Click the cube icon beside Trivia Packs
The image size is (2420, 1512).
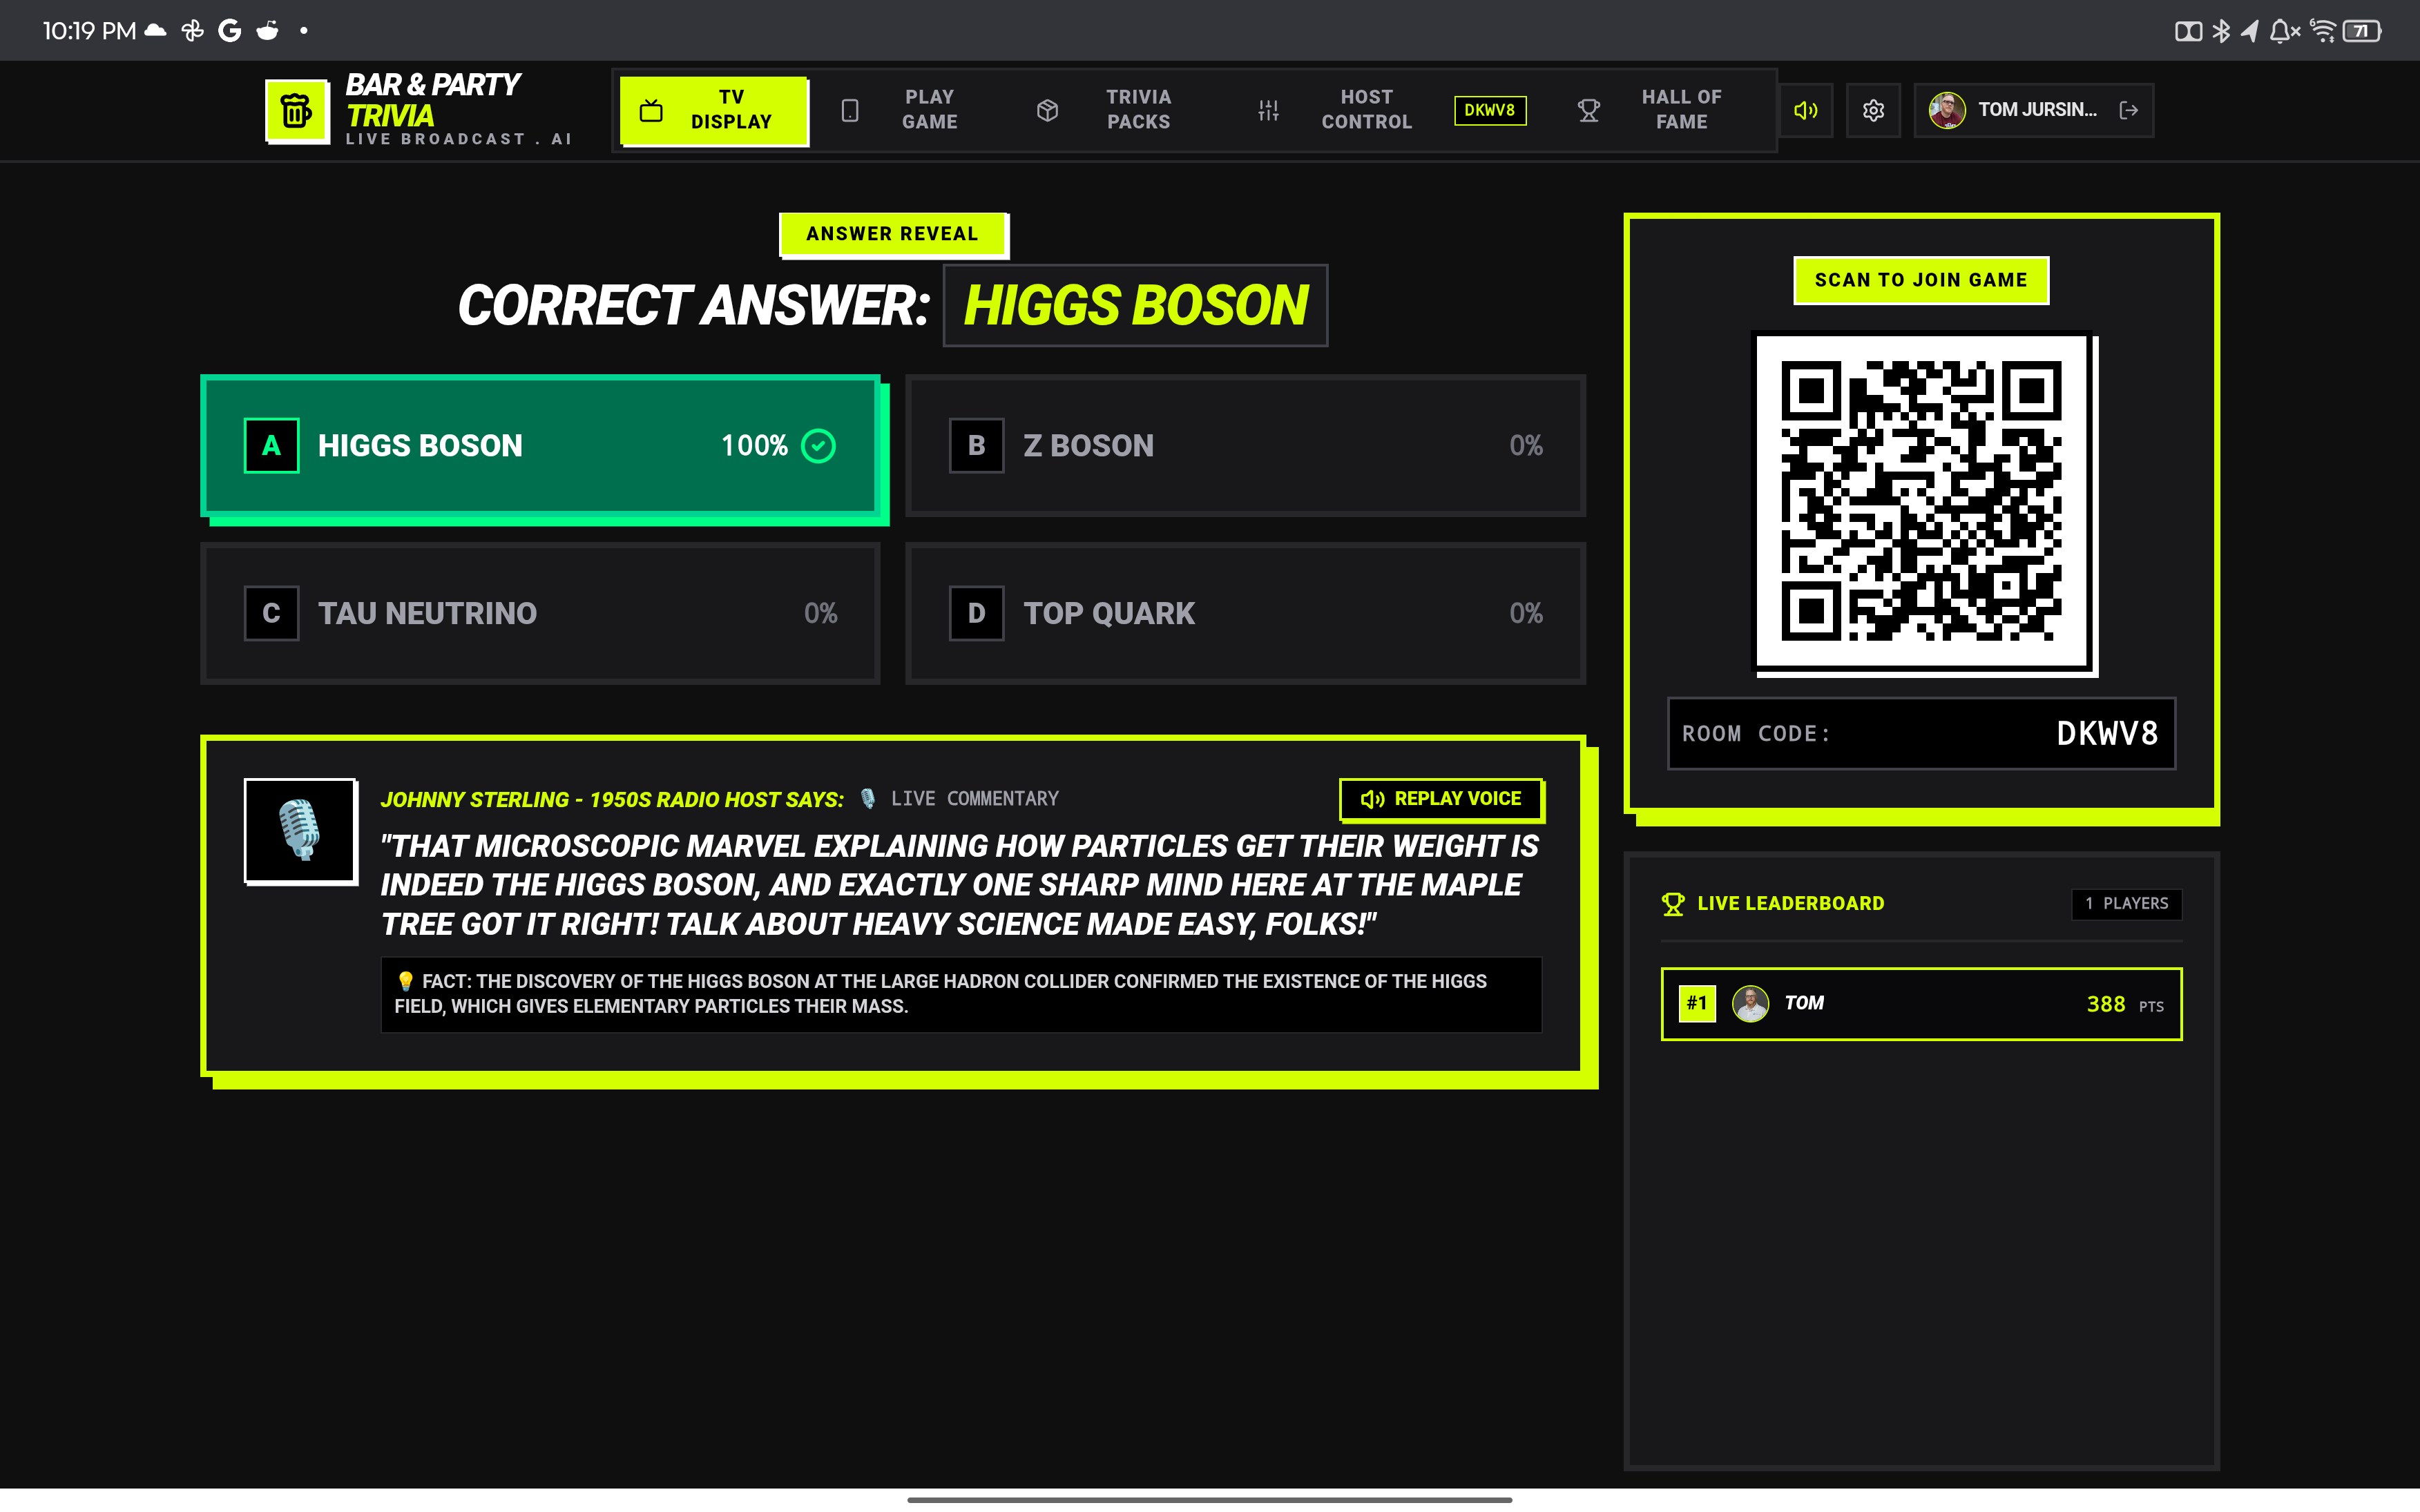click(1047, 110)
